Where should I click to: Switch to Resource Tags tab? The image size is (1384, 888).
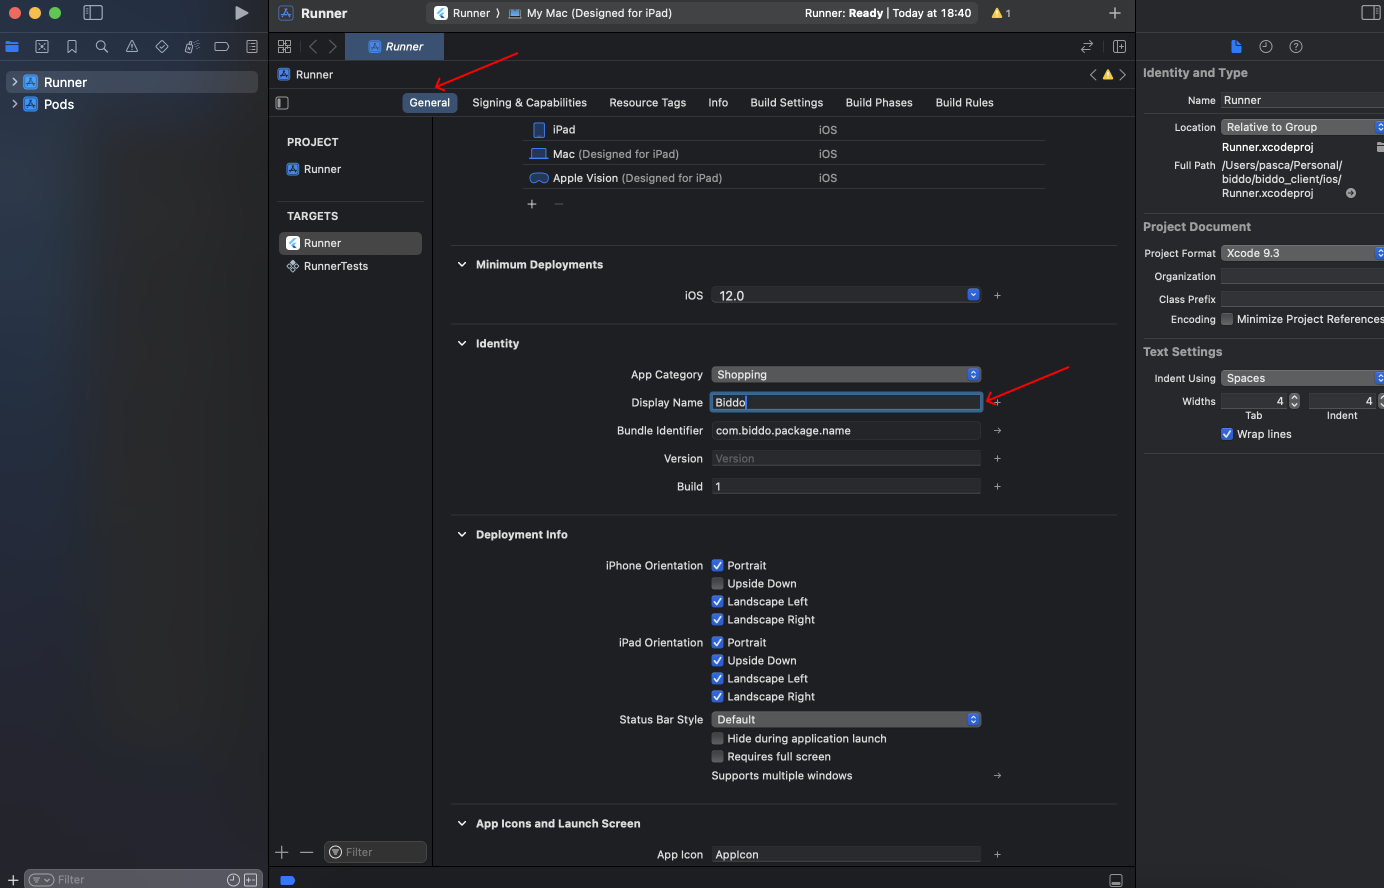[648, 103]
